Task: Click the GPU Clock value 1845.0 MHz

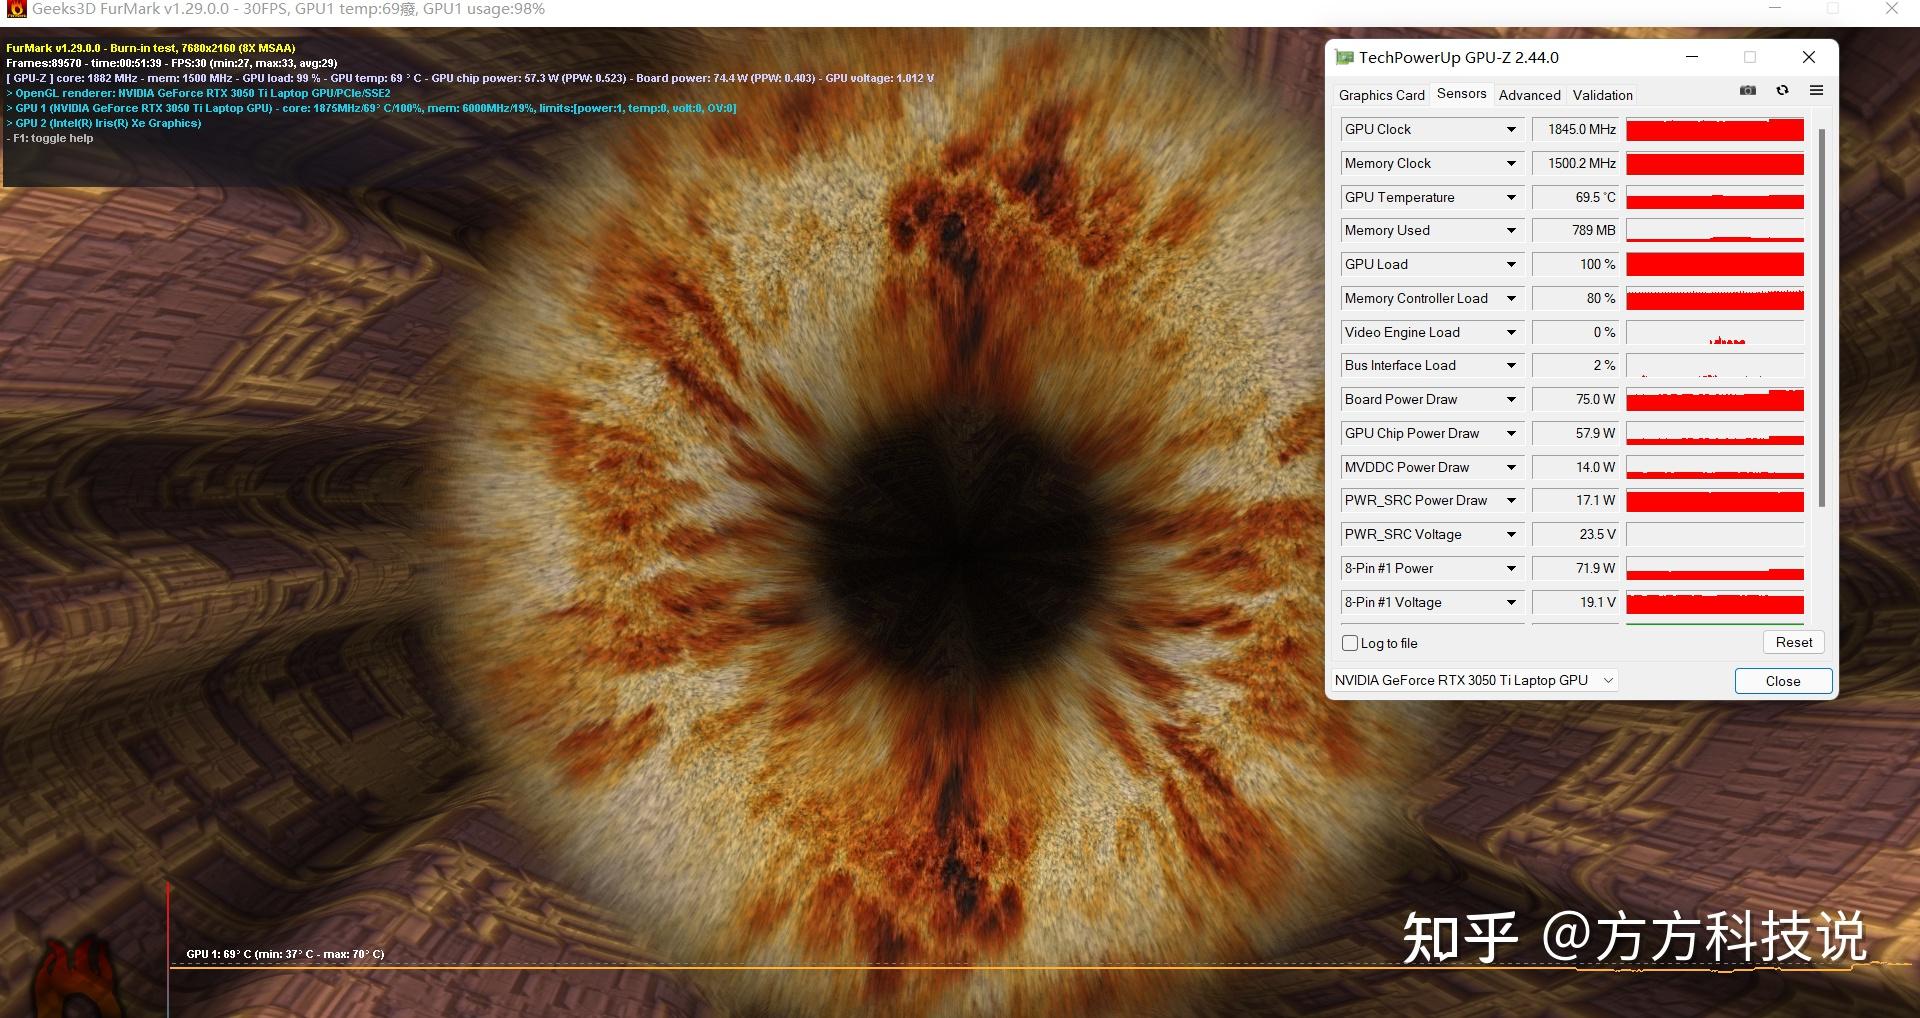Action: (1575, 130)
